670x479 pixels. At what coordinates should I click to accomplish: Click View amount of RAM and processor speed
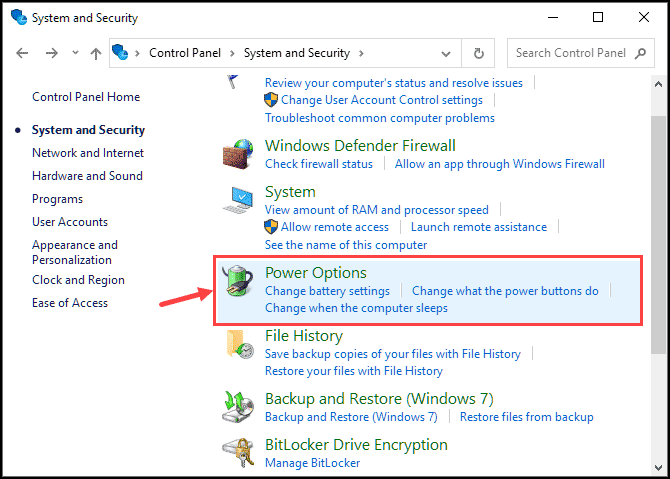[x=376, y=210]
